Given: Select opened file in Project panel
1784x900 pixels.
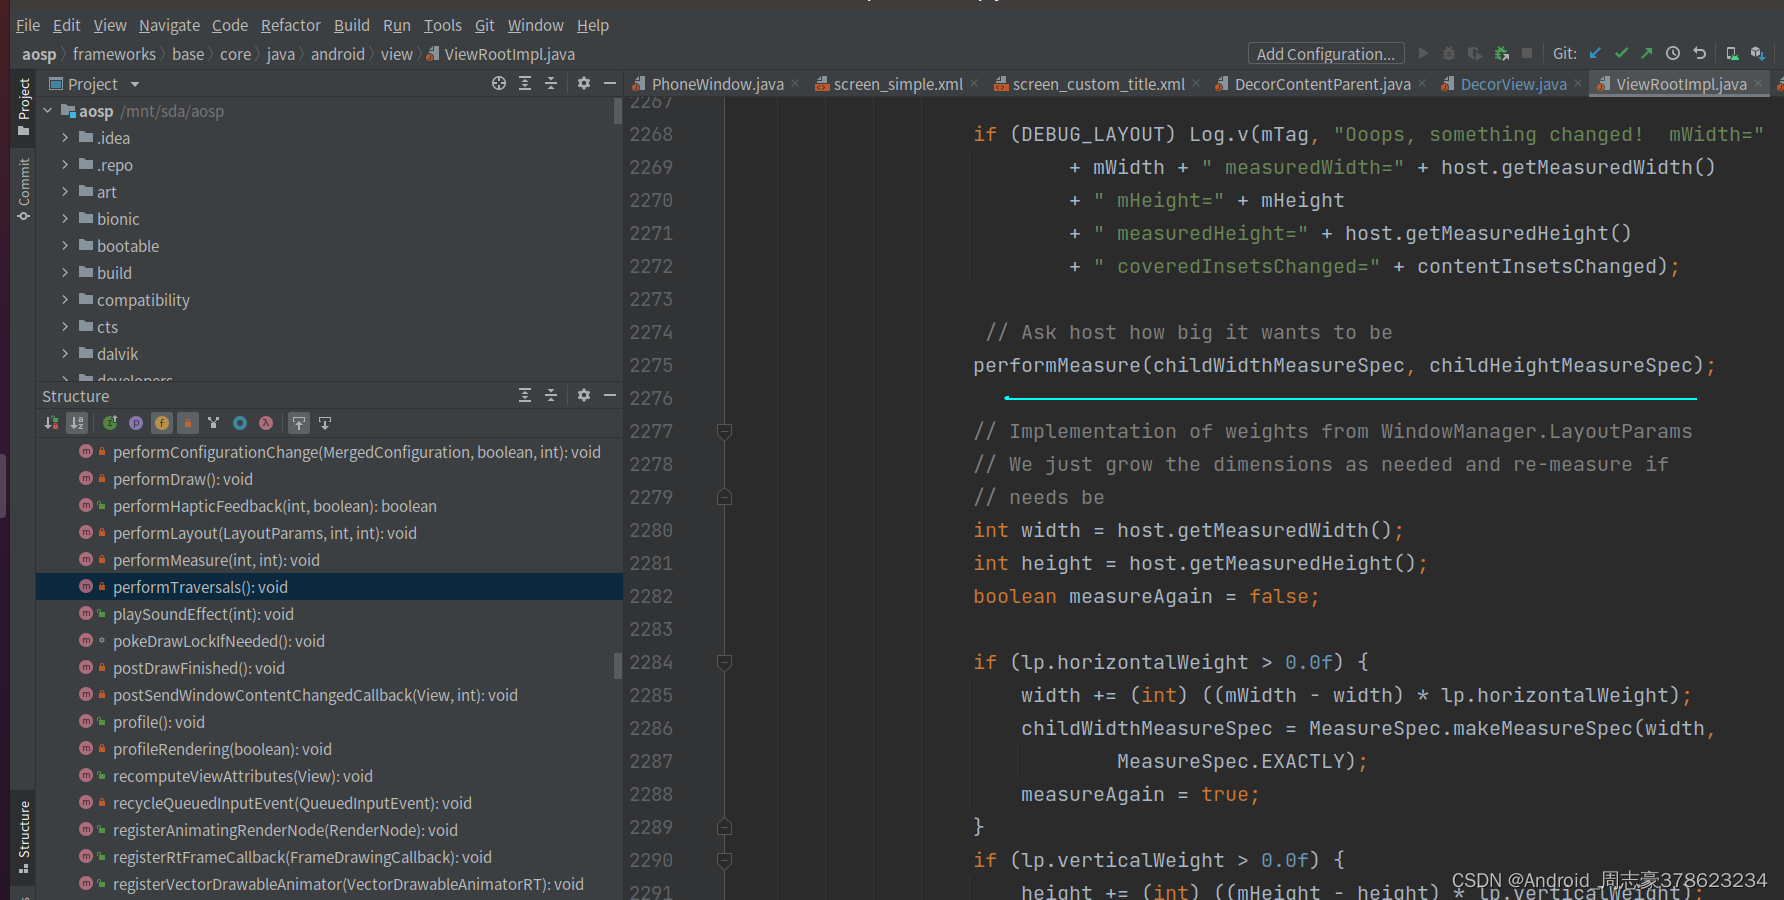Looking at the screenshot, I should [x=499, y=84].
